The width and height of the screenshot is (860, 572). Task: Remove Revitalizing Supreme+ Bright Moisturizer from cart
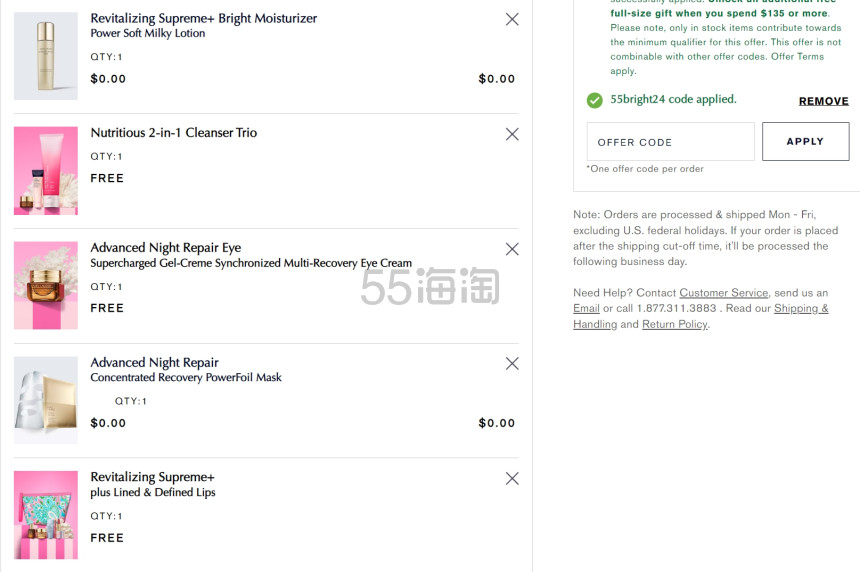512,19
